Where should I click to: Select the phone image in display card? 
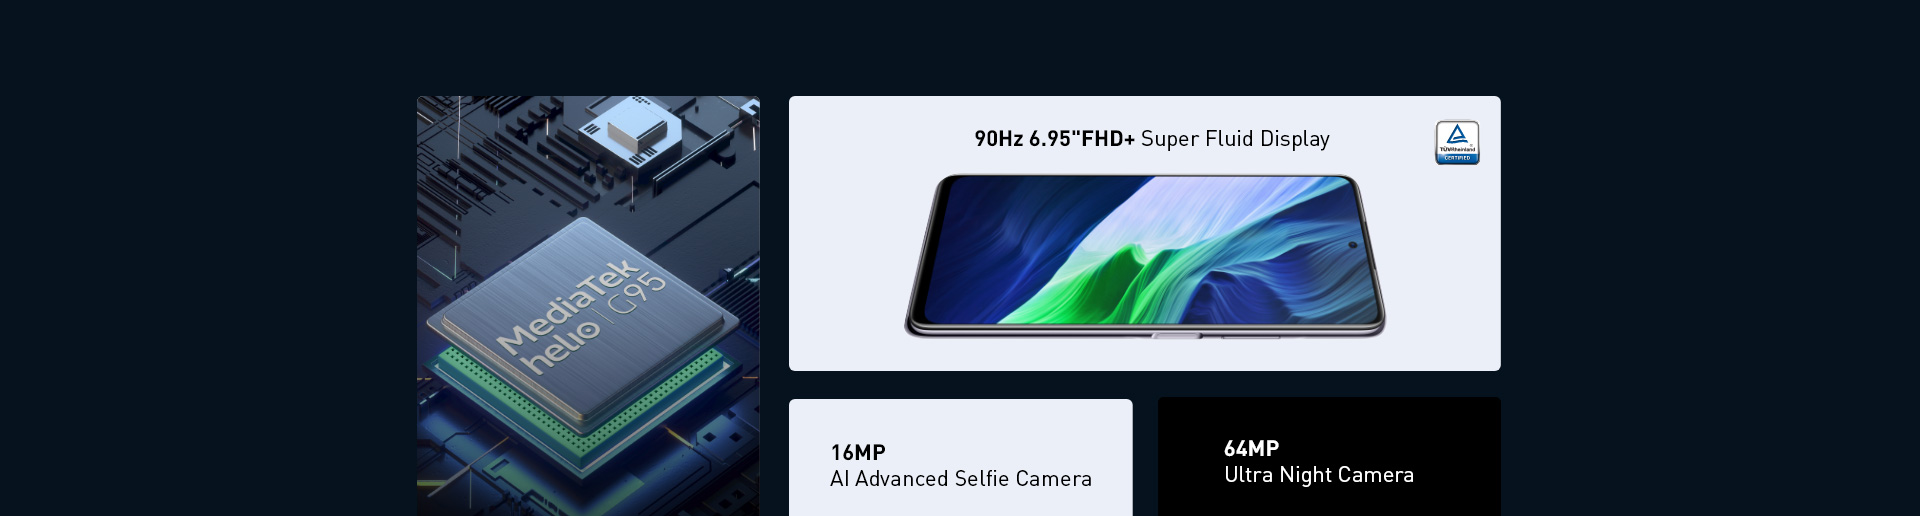point(1145,256)
